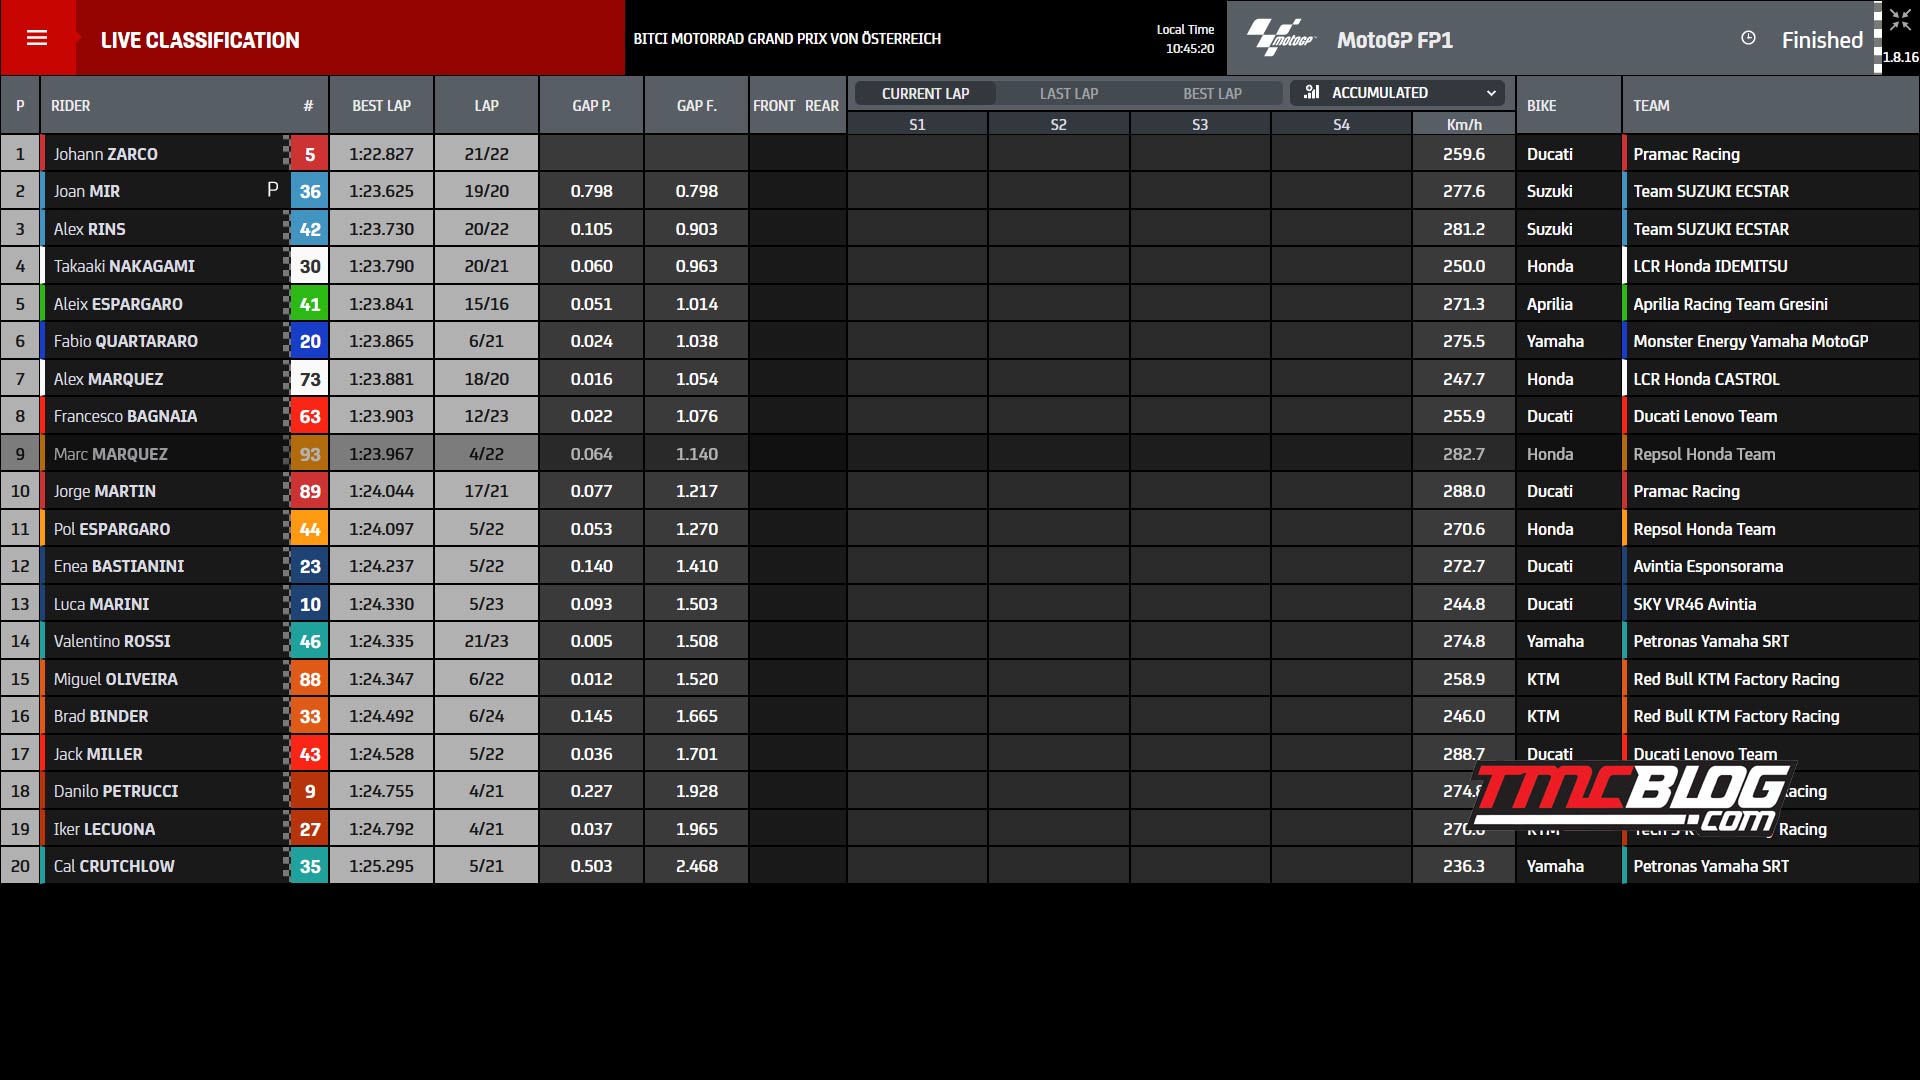Select rider Johann ZARCO
Image resolution: width=1920 pixels, height=1080 pixels.
(106, 154)
